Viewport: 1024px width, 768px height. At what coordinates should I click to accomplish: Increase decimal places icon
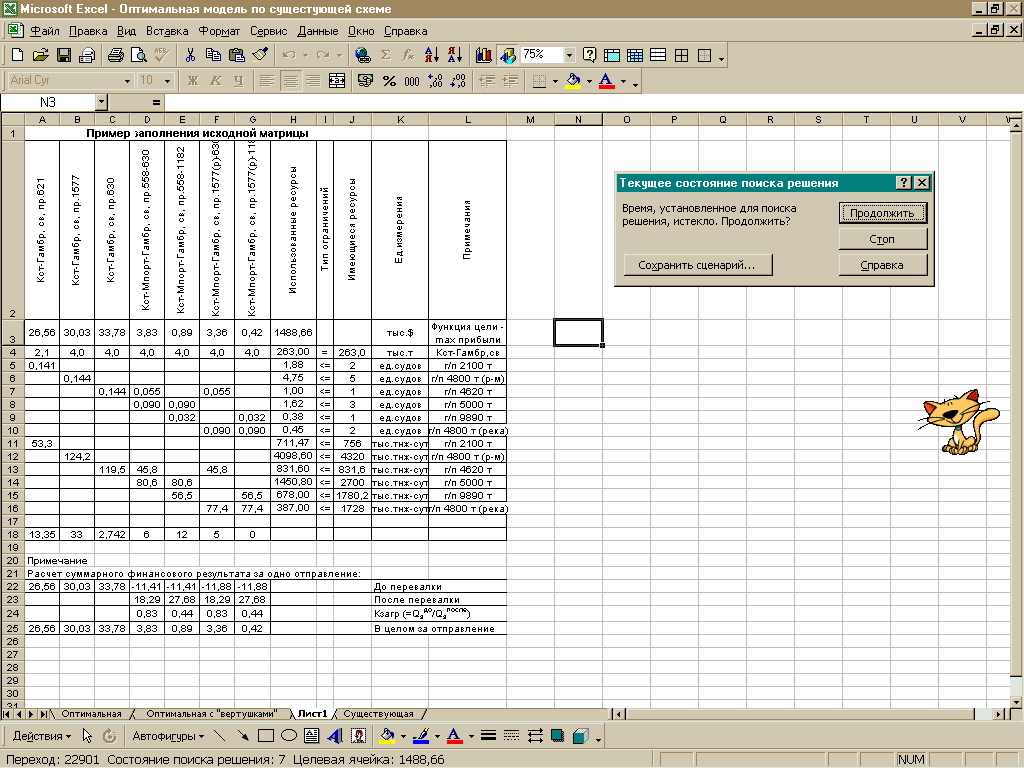[x=435, y=81]
